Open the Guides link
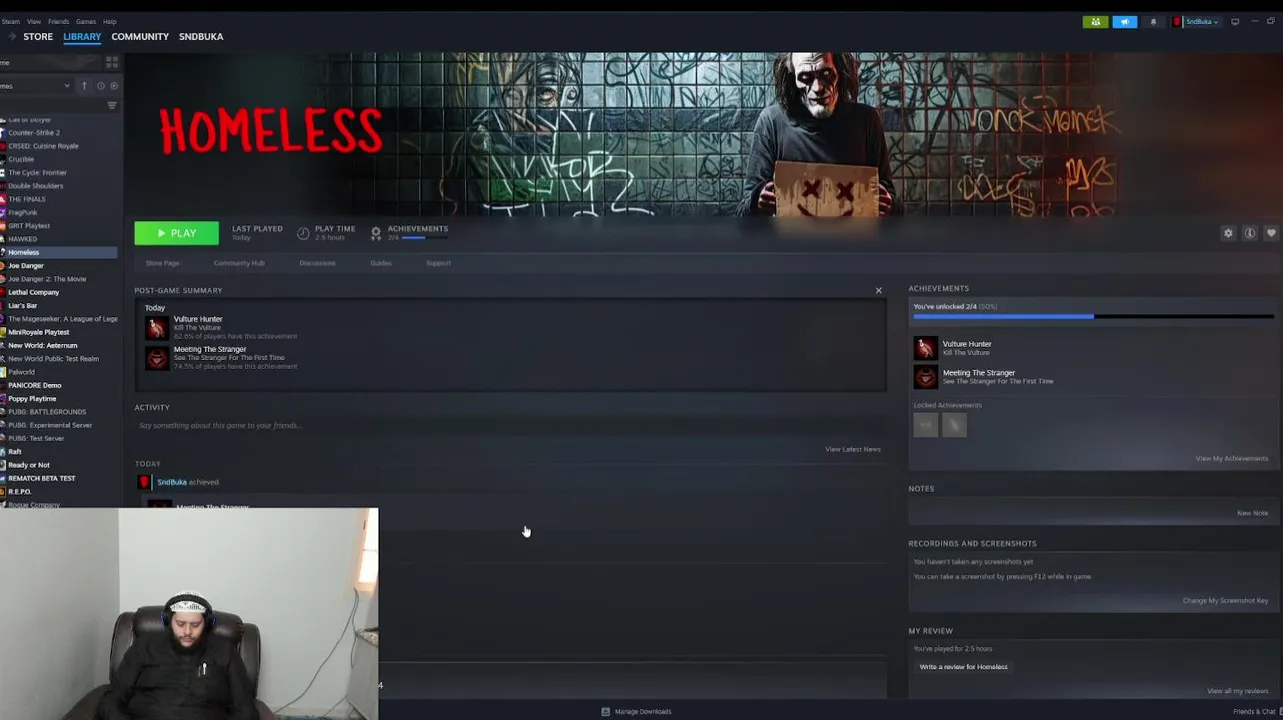Screen dimensions: 1283x720 (x=381, y=263)
